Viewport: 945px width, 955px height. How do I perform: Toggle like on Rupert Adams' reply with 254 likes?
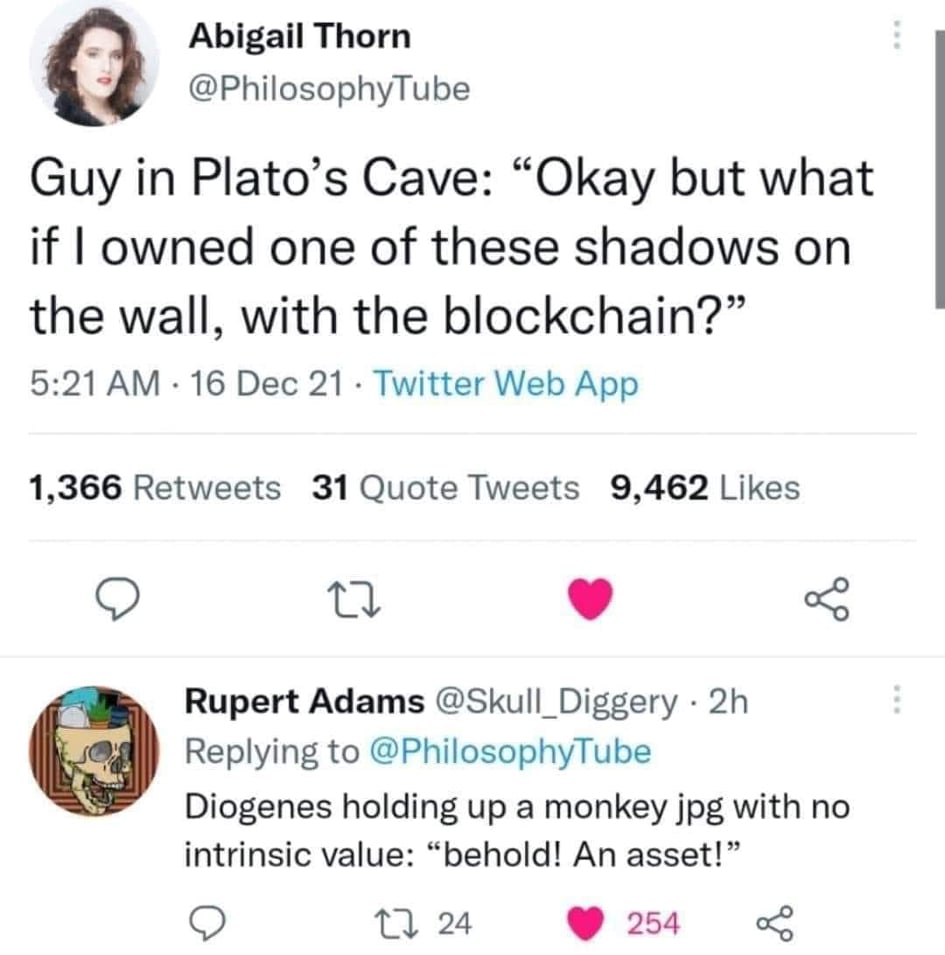pyautogui.click(x=624, y=923)
